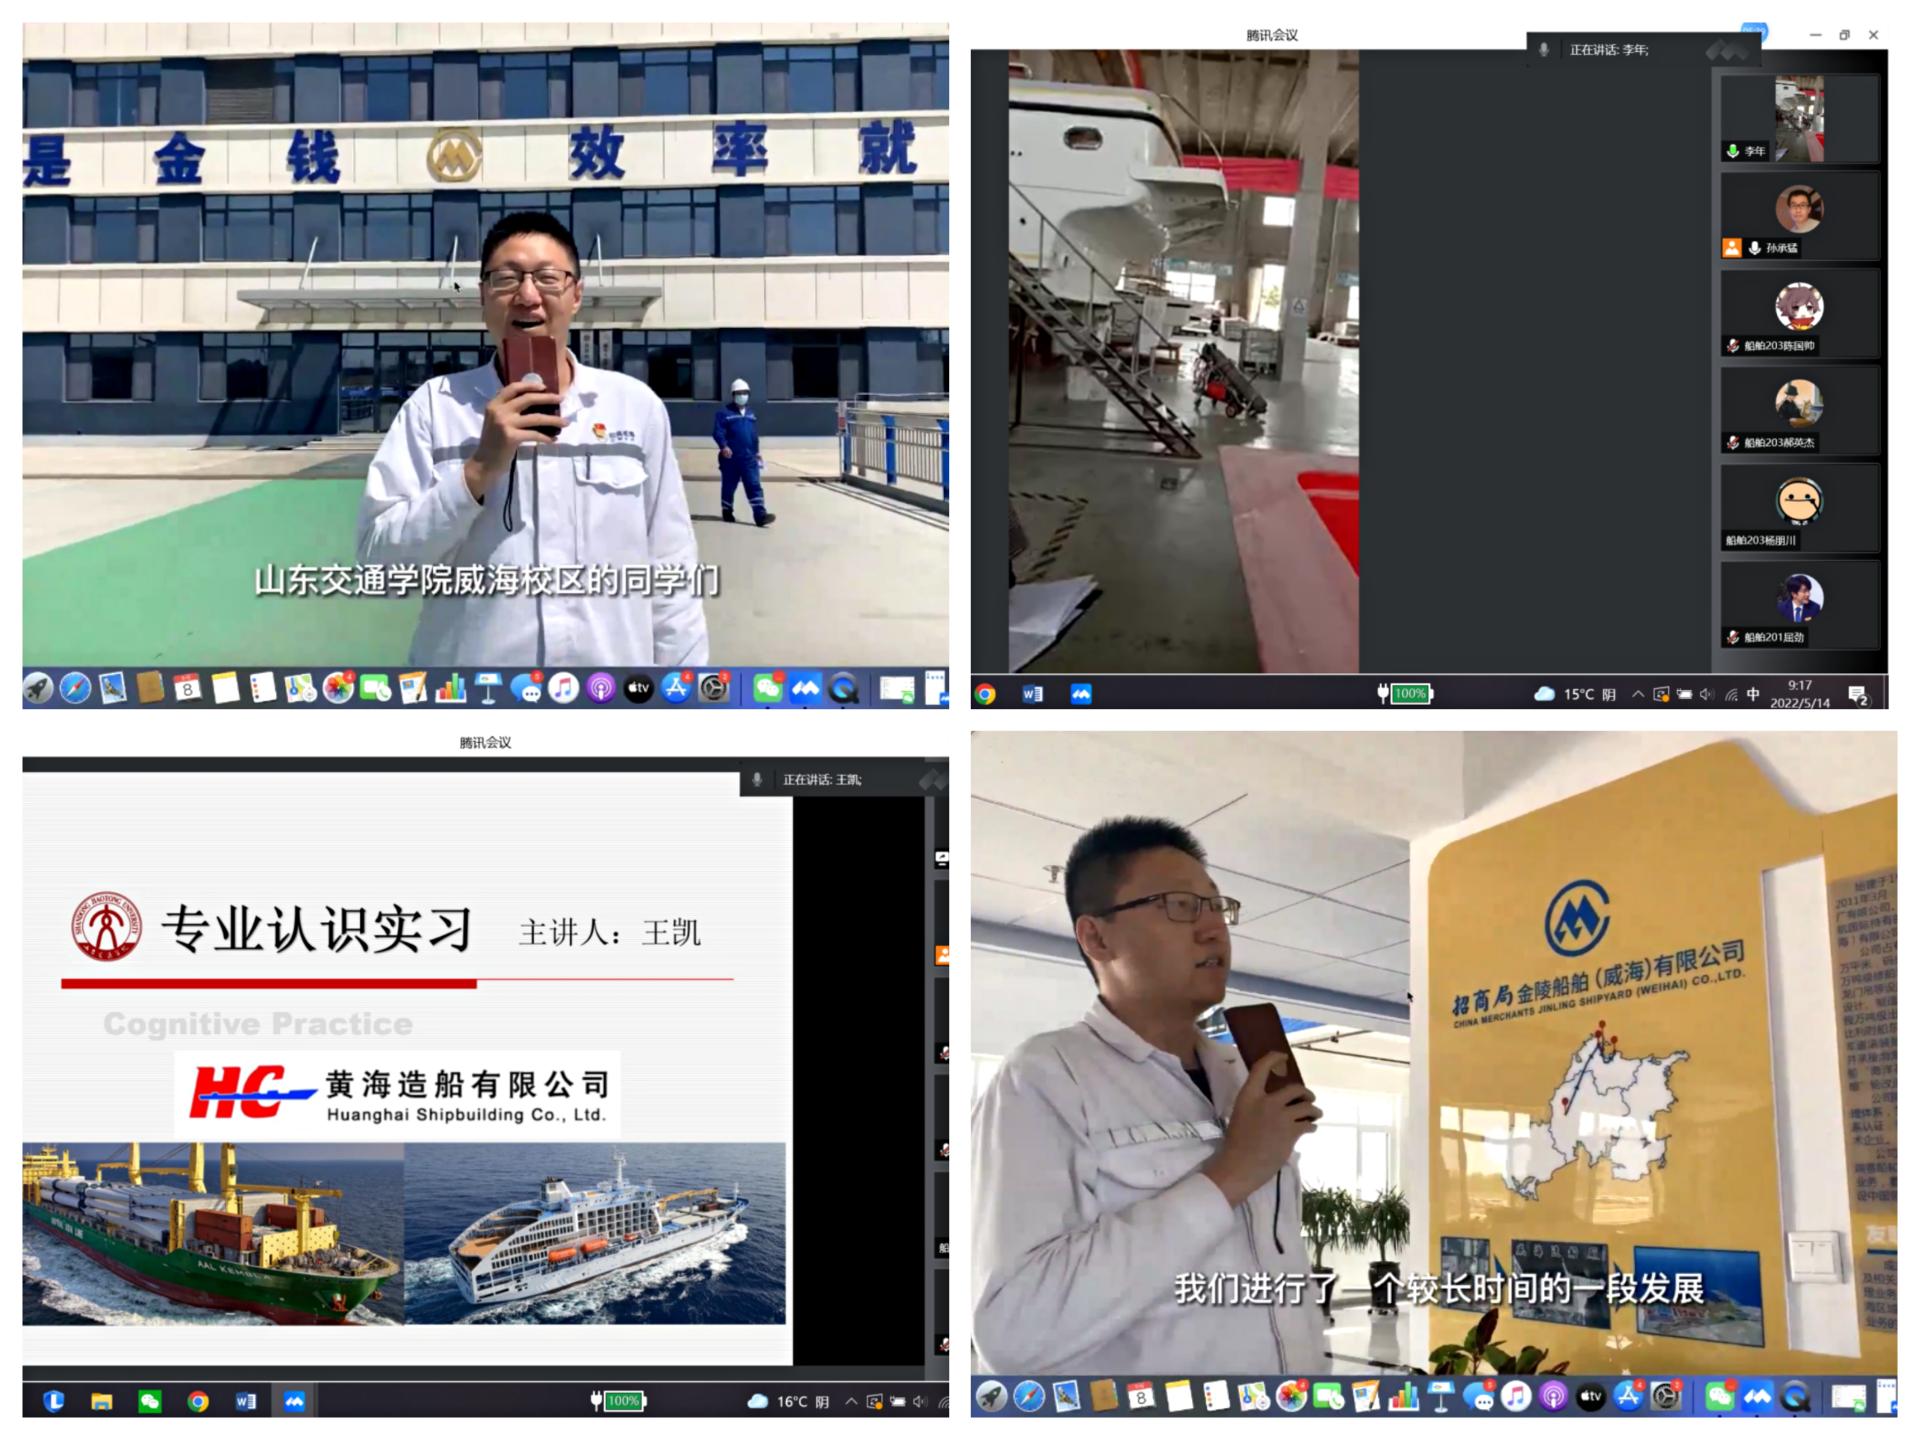Open notification center with 2 badge
The height and width of the screenshot is (1440, 1920).
click(1858, 695)
